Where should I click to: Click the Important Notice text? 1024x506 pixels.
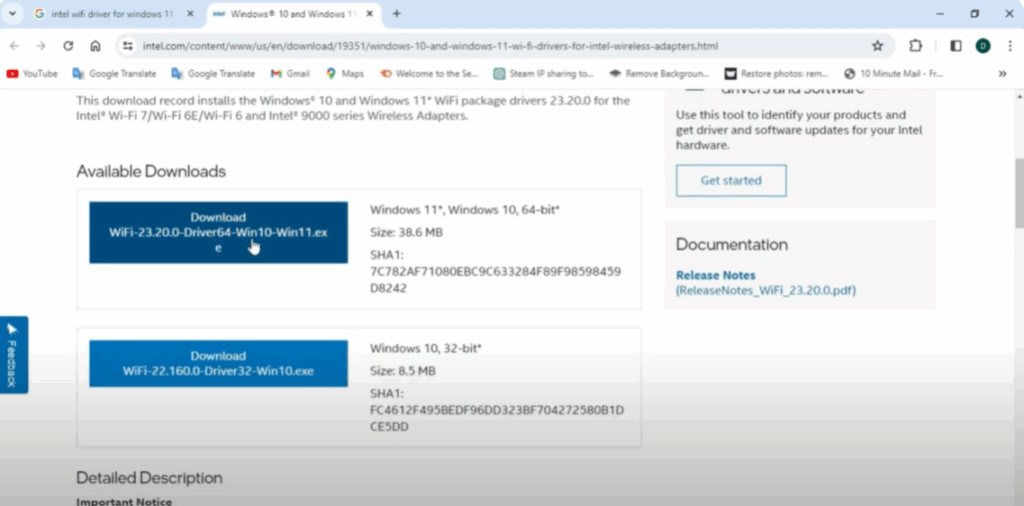[x=124, y=501]
